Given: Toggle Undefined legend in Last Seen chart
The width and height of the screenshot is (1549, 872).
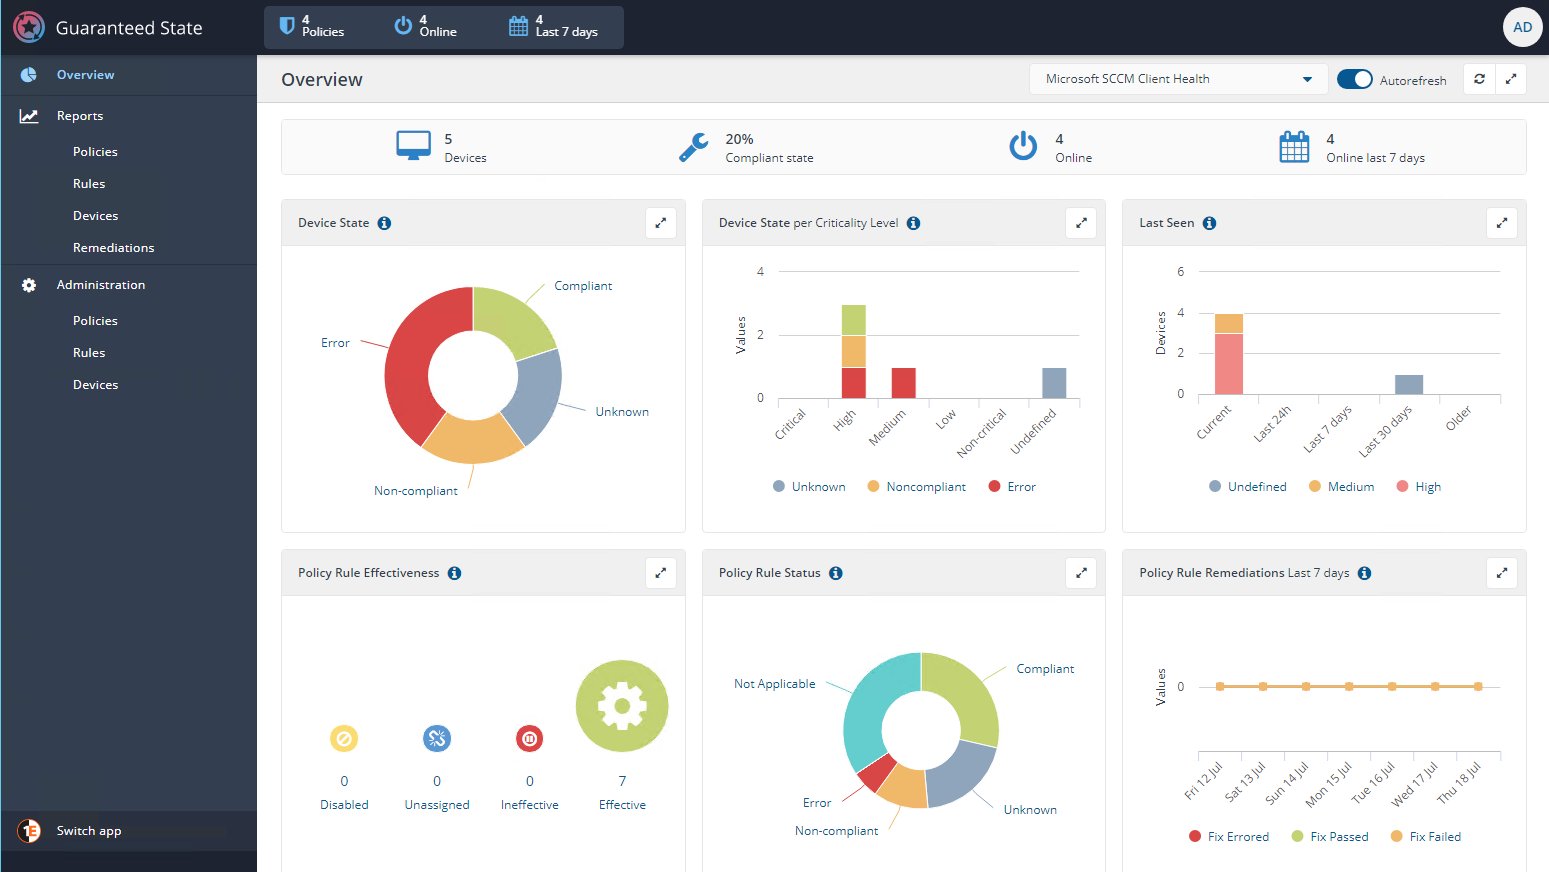Looking at the screenshot, I should tap(1248, 487).
